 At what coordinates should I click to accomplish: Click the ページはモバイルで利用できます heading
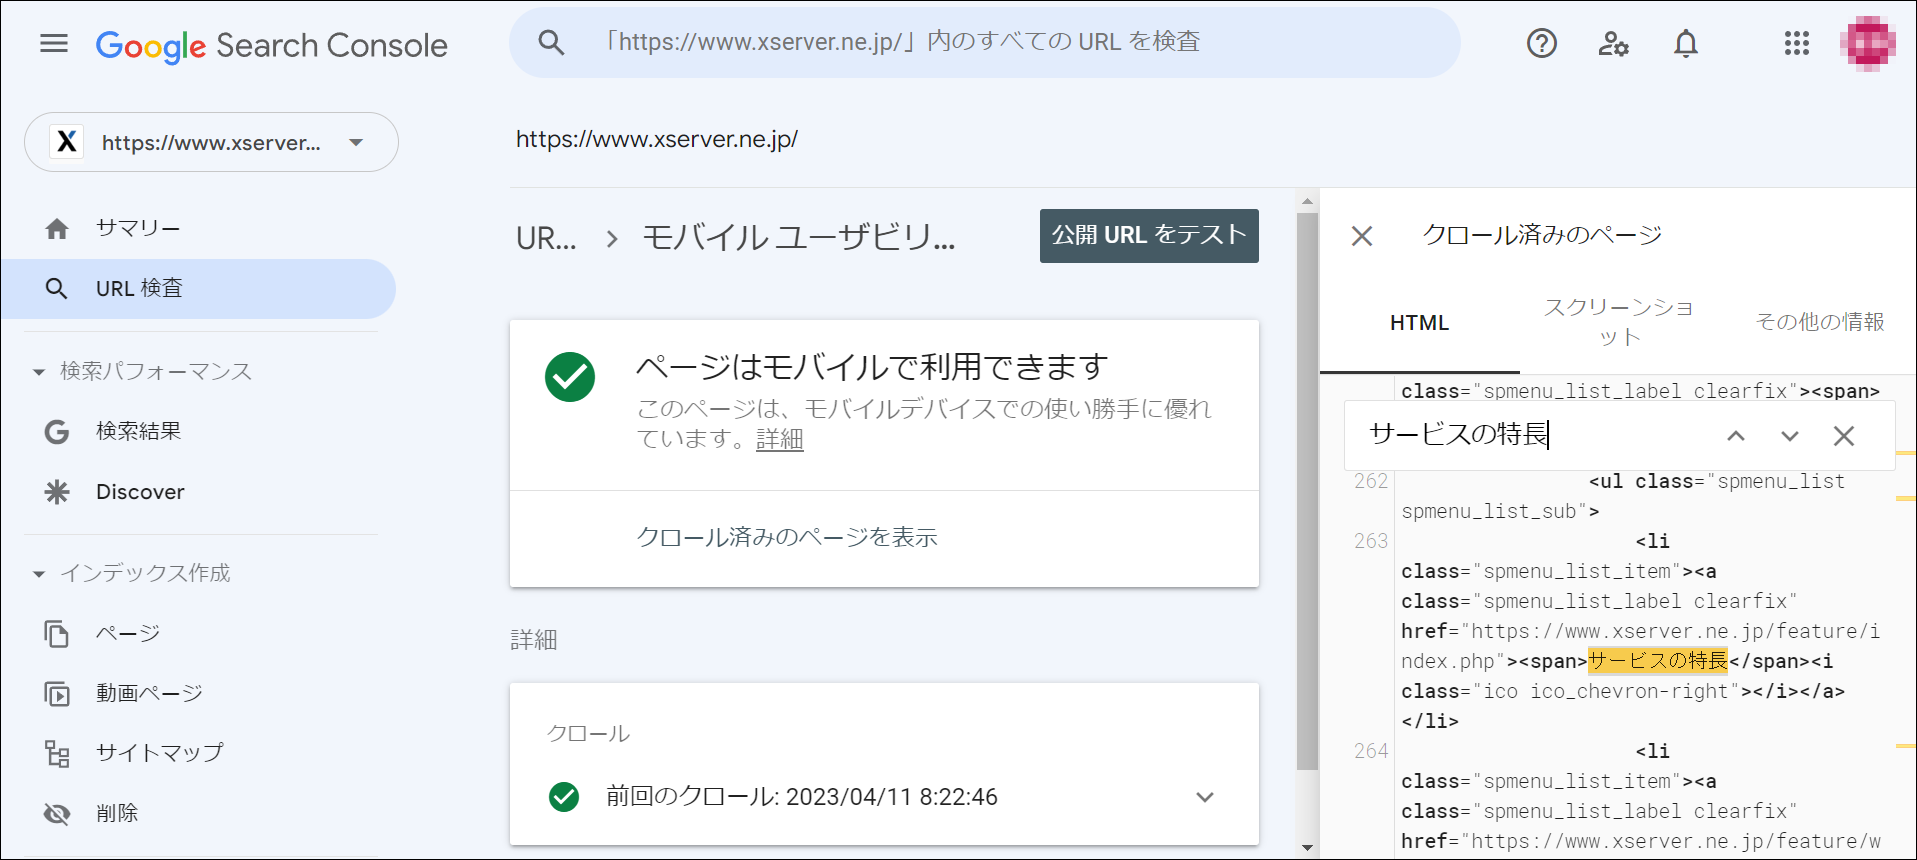tap(872, 367)
